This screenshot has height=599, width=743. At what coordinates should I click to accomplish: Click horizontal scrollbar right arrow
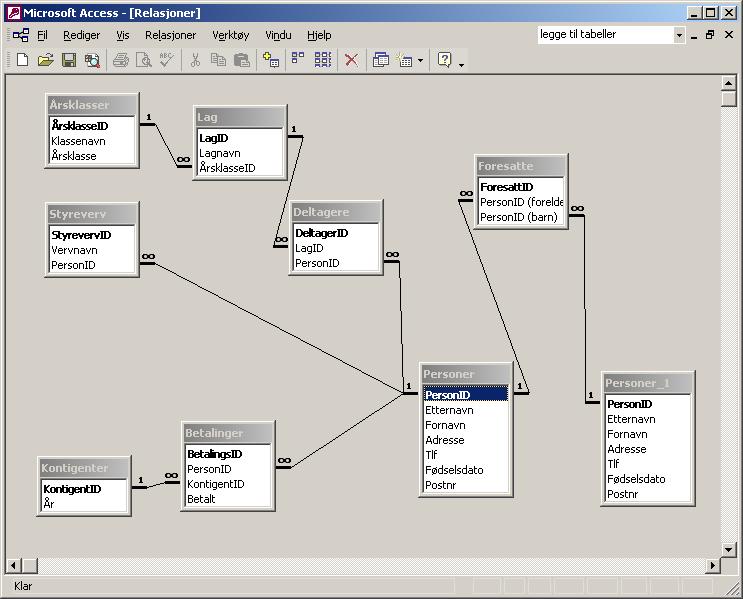(x=712, y=565)
